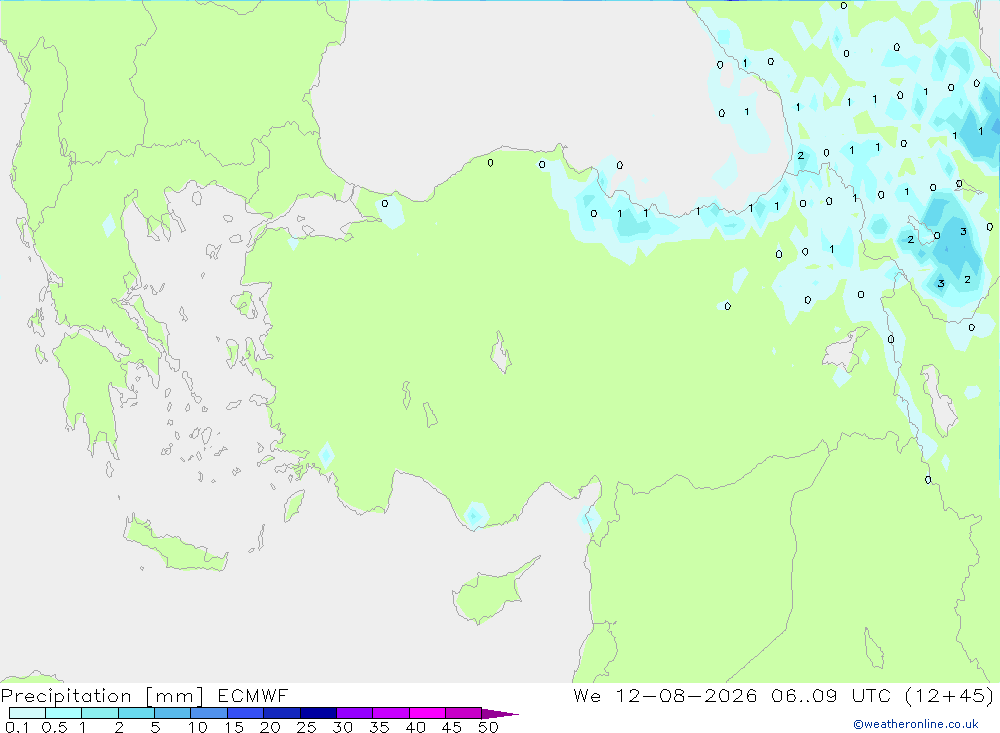Image resolution: width=1000 pixels, height=733 pixels.
Task: Choose the 10–15 mm blue swatch
Action: click(x=209, y=713)
